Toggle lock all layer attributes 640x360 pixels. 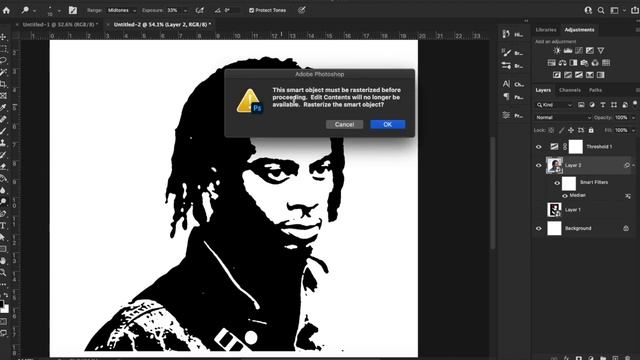click(x=591, y=130)
